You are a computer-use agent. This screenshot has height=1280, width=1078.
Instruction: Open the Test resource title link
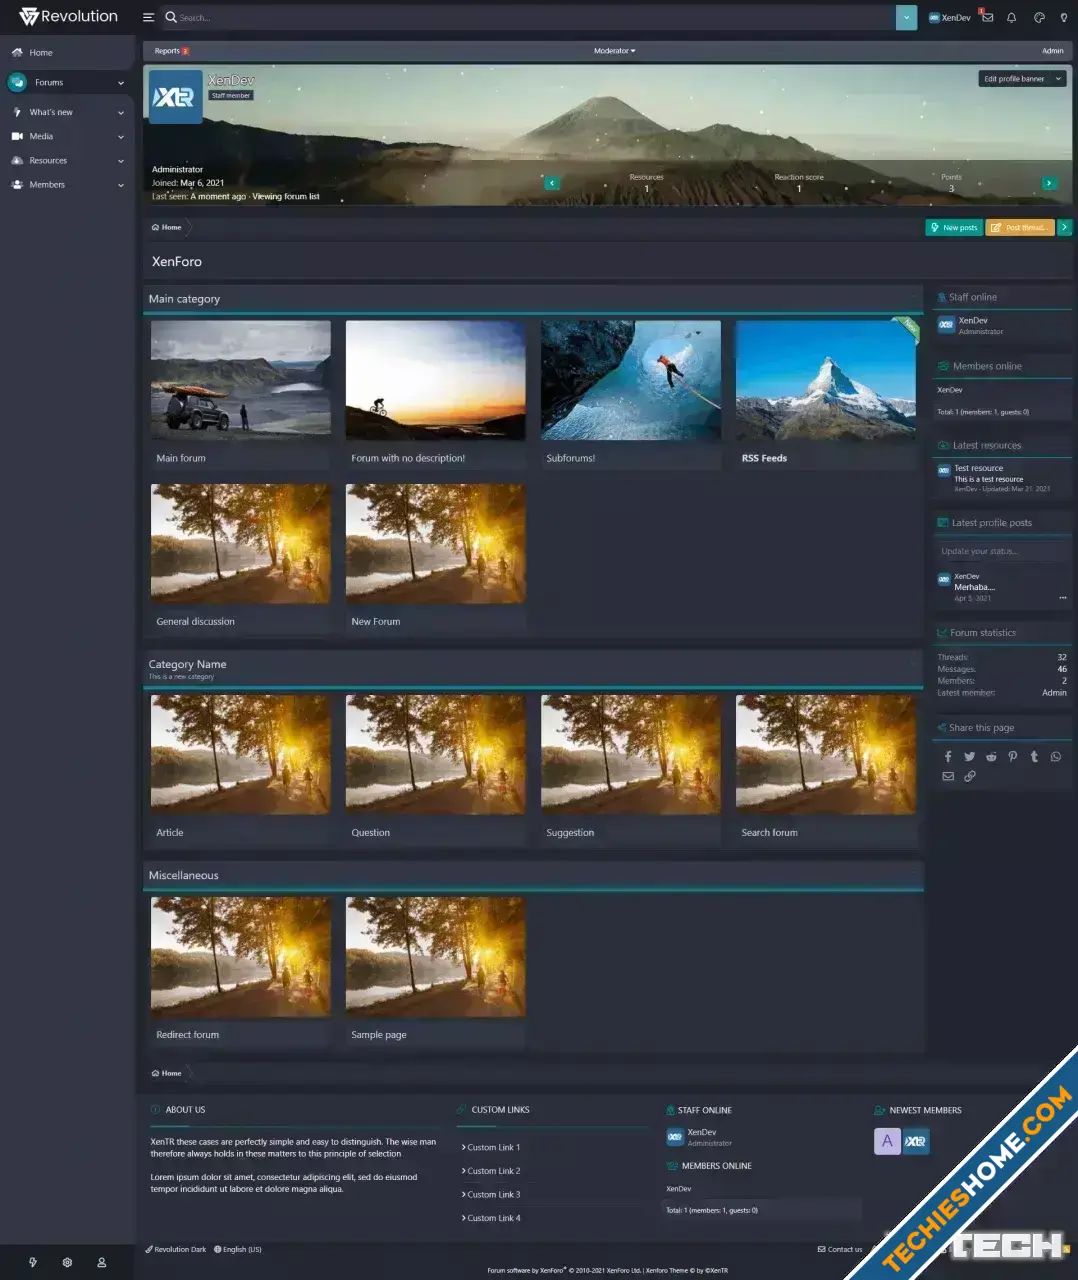[x=979, y=468]
